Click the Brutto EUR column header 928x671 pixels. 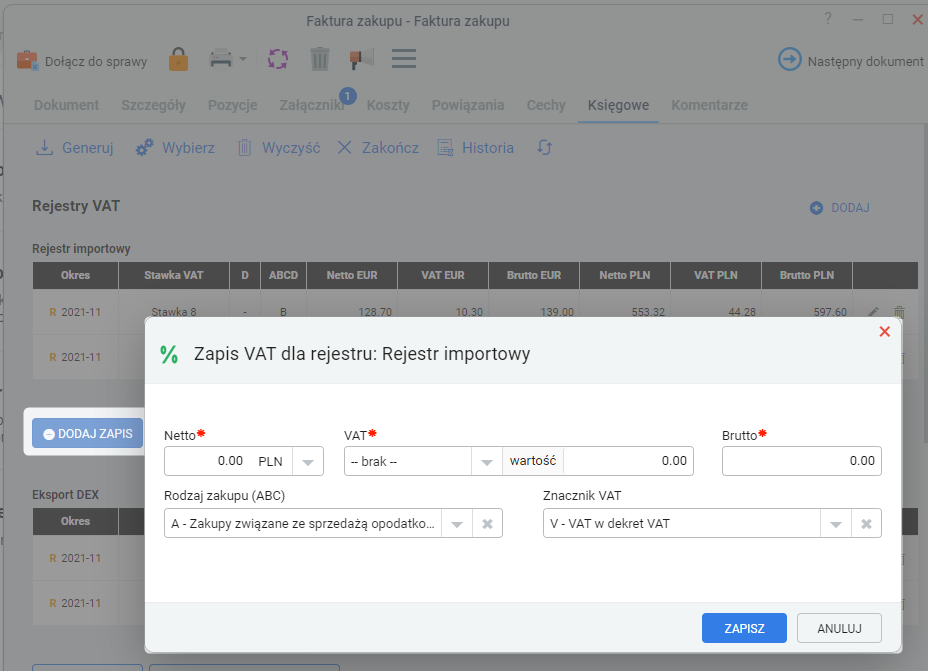(533, 275)
